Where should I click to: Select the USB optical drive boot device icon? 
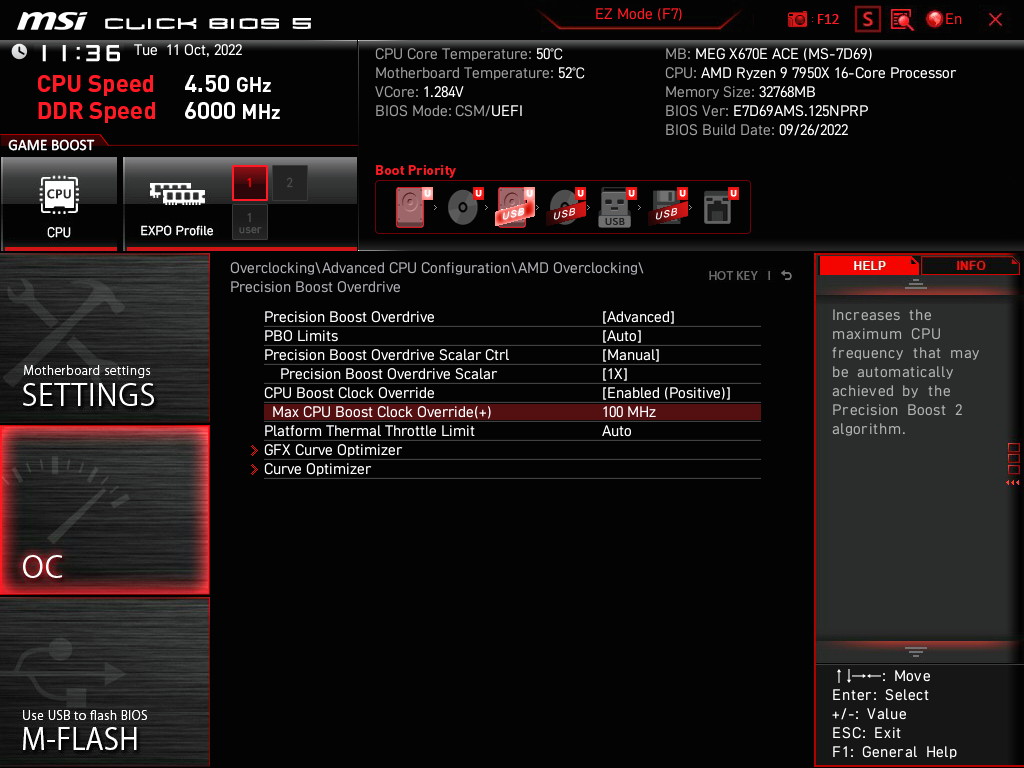pos(566,207)
